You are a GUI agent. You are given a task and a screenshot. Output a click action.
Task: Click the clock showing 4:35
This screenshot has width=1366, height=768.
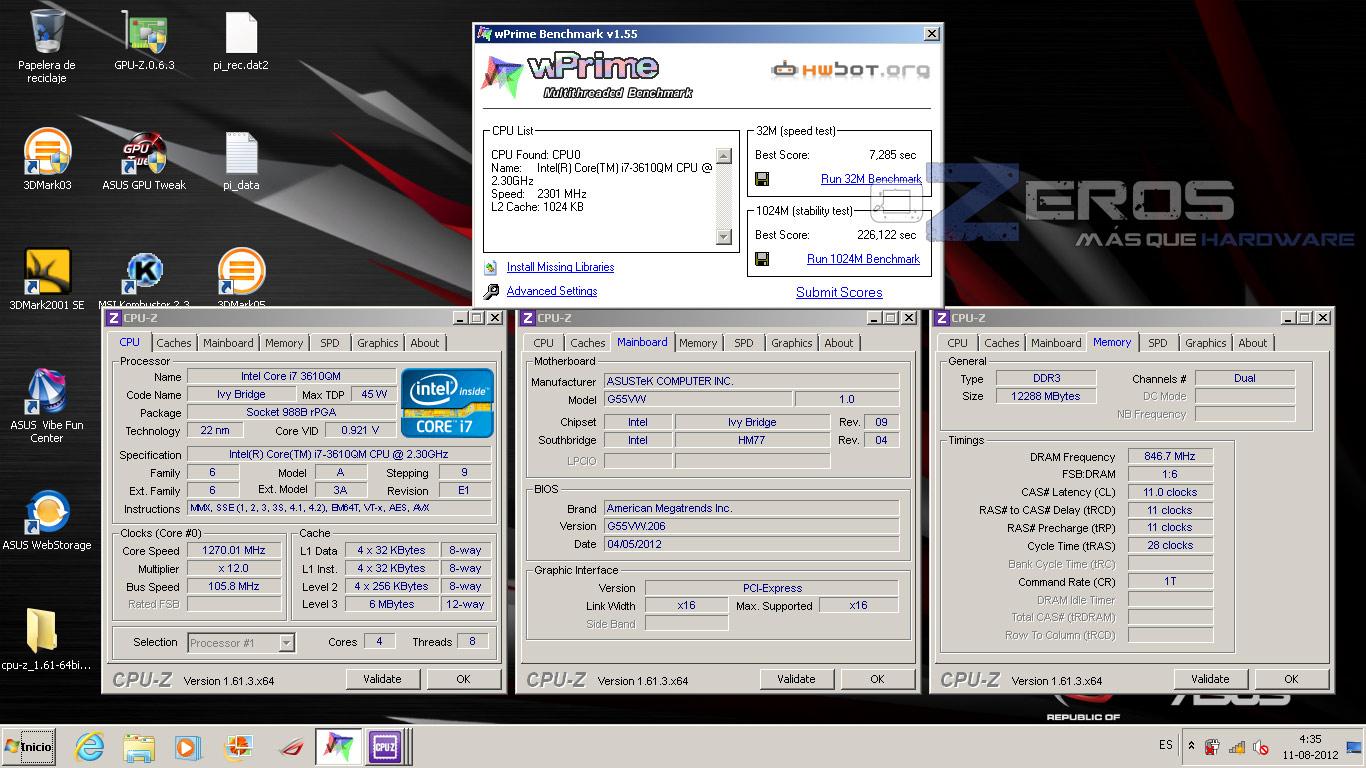pyautogui.click(x=1310, y=747)
